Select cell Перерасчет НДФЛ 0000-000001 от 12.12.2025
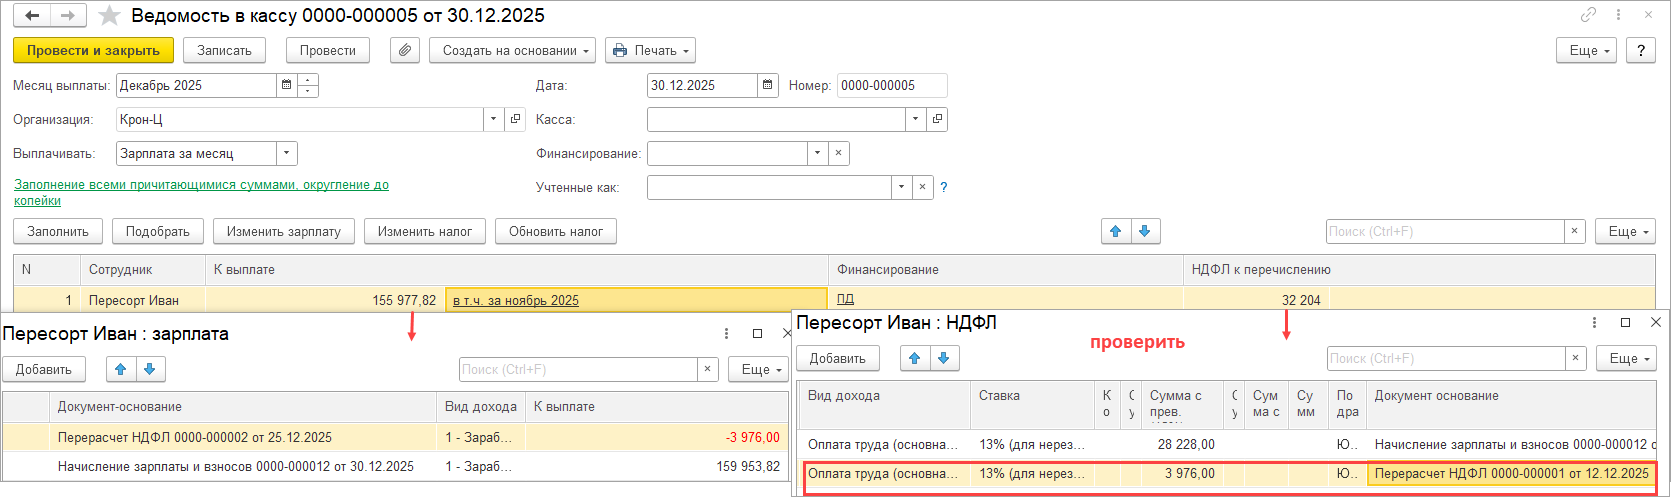Viewport: 1671px width, 497px height. point(1511,474)
